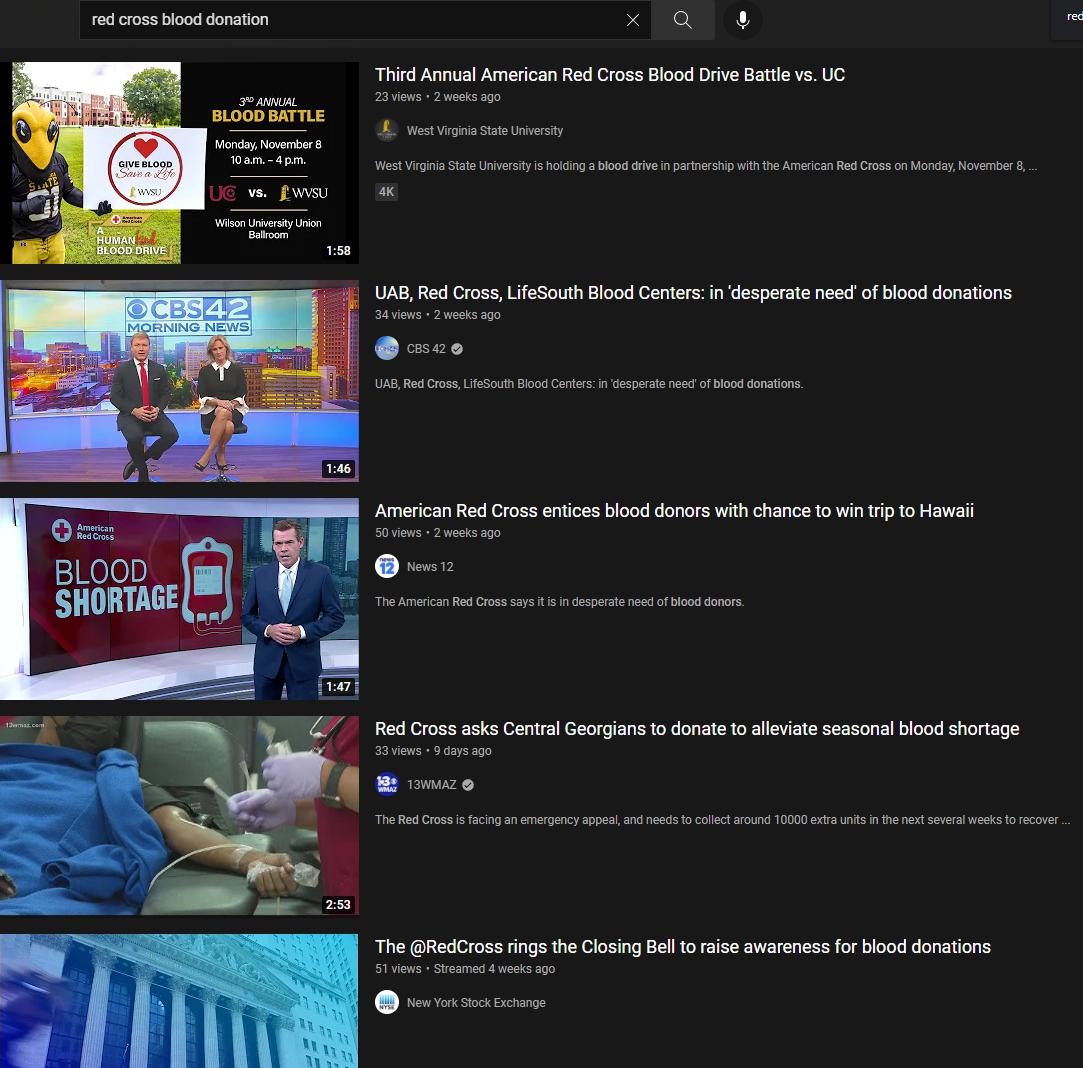
Task: Clear the search box with the X icon
Action: [633, 20]
